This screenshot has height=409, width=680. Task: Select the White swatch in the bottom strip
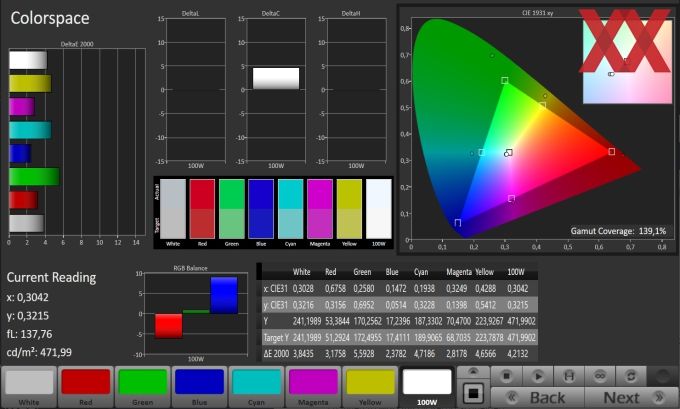(29, 386)
